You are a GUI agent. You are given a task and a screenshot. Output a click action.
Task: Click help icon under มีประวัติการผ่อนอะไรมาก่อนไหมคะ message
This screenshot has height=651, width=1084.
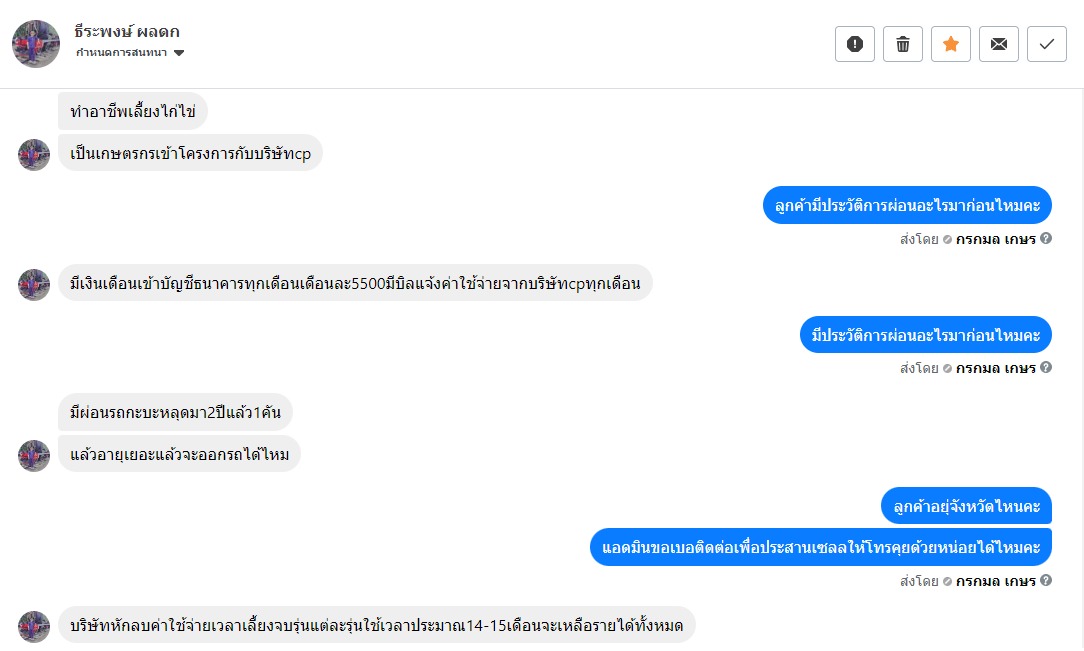coord(1046,368)
